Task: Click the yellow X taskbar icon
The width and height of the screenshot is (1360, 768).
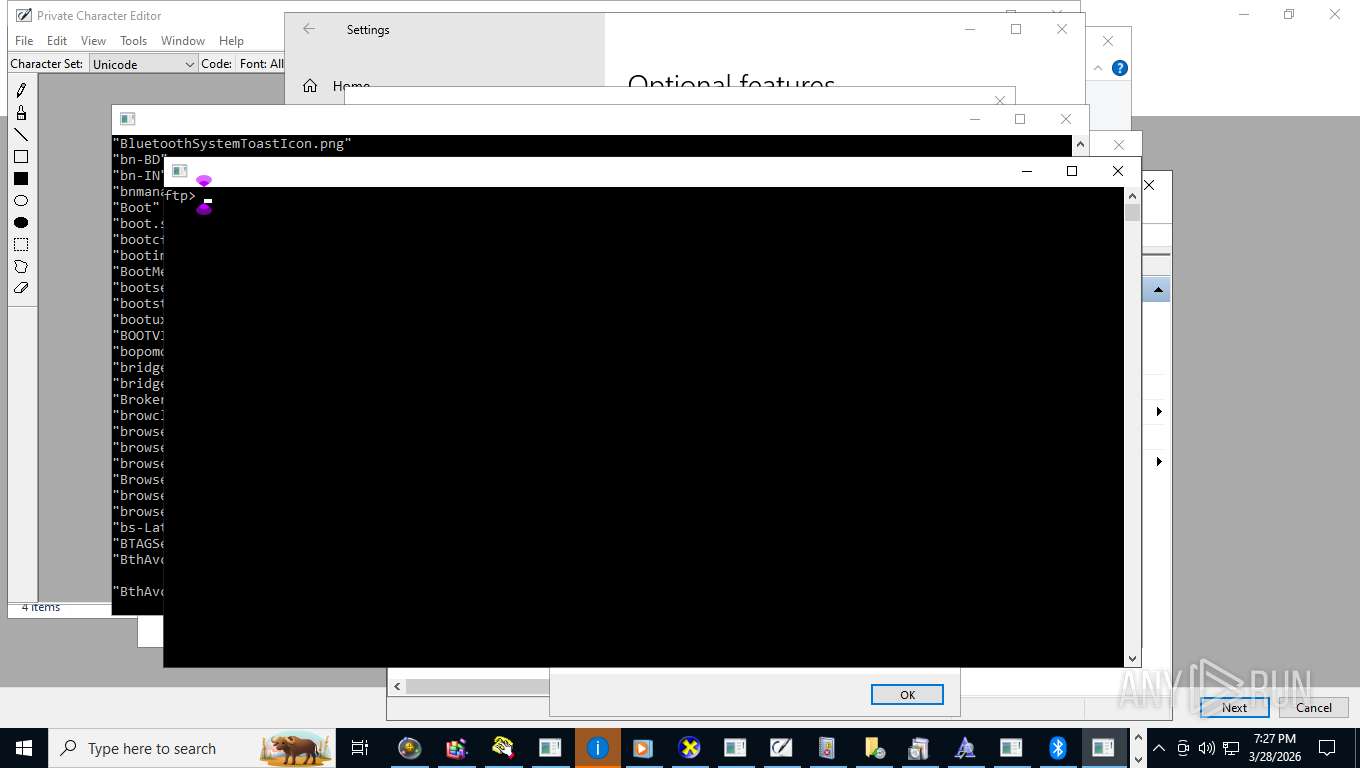Action: 689,748
